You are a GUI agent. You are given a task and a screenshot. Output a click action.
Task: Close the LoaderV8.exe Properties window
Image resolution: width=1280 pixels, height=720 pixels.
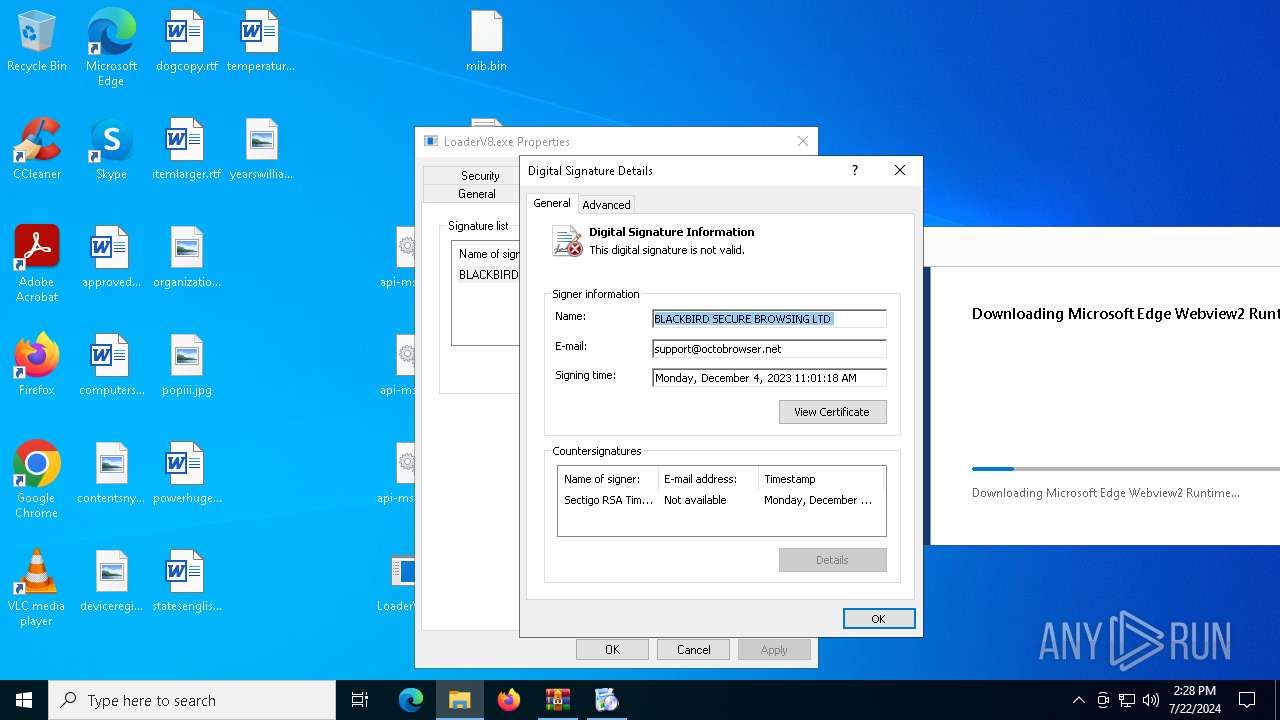pyautogui.click(x=803, y=141)
